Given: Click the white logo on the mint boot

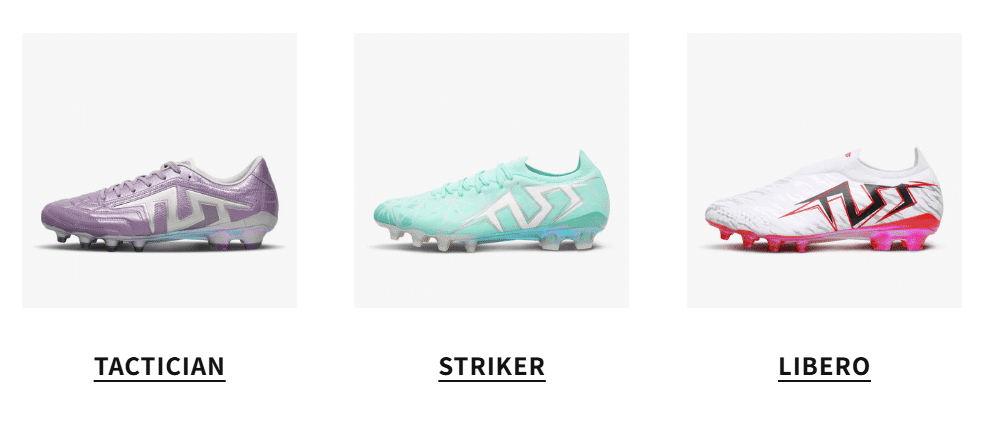Looking at the screenshot, I should (526, 209).
